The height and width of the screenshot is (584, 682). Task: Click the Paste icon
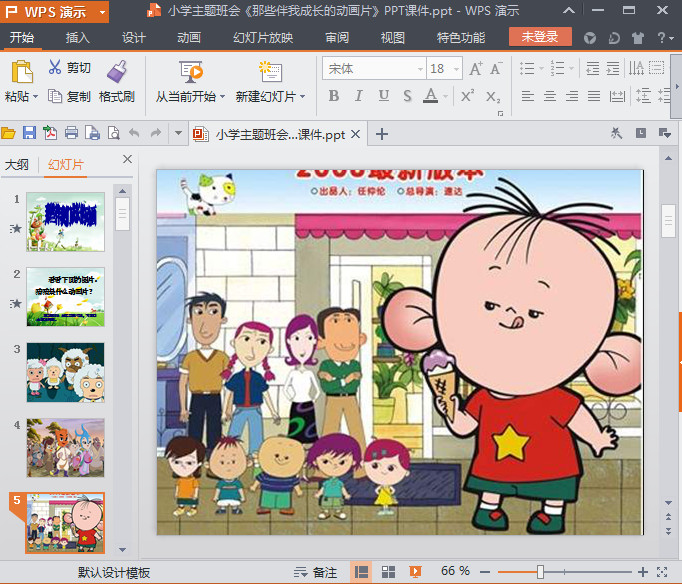[x=22, y=72]
